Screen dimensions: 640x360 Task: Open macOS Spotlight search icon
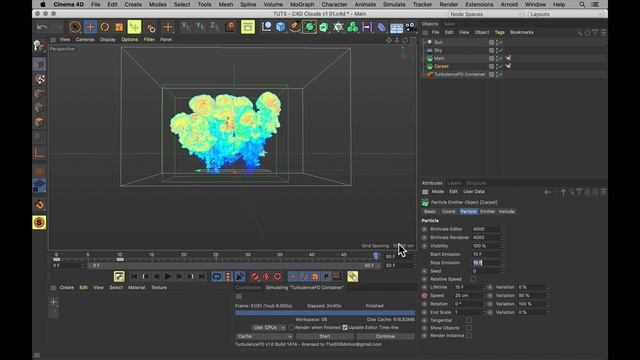[582, 4]
